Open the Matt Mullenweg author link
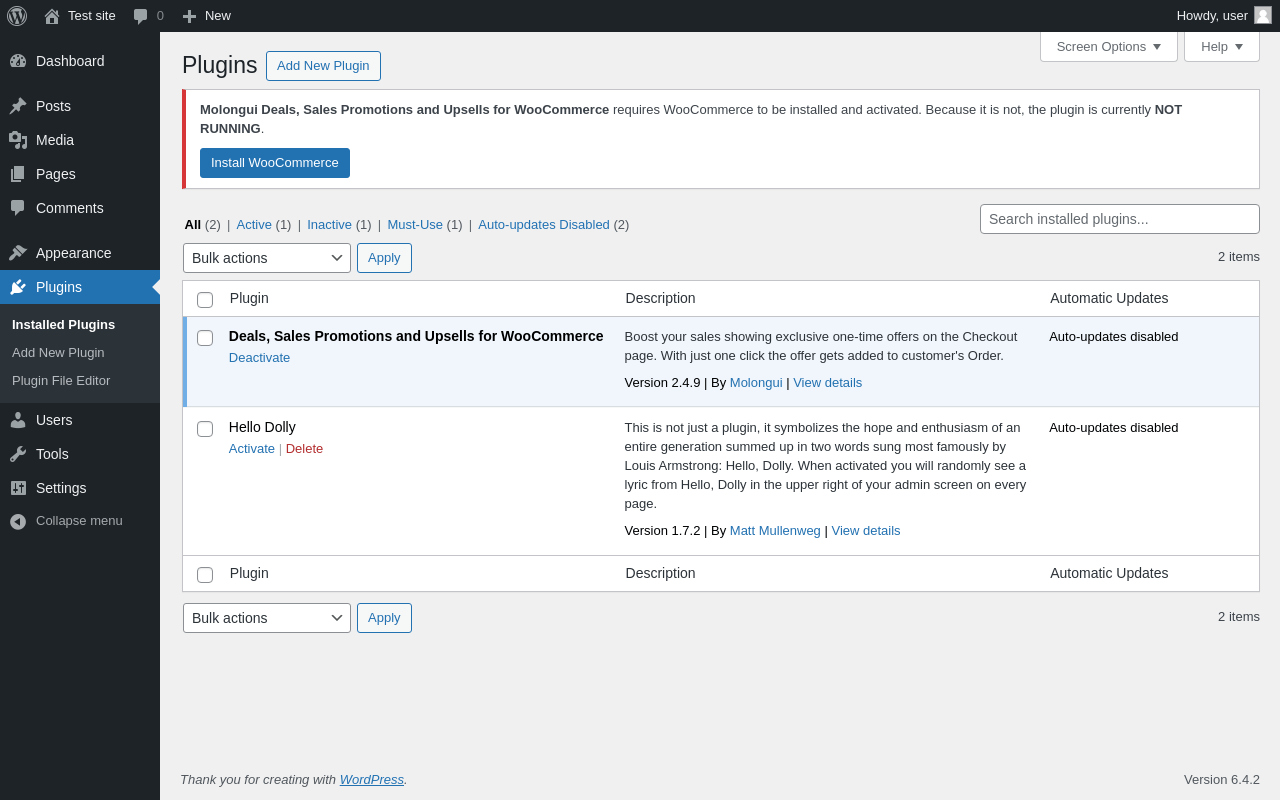 pos(775,531)
